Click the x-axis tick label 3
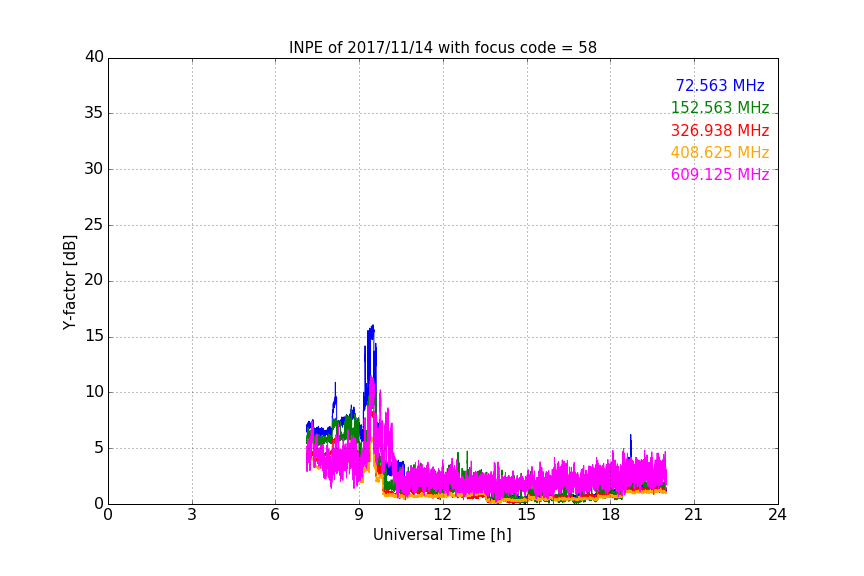This screenshot has width=864, height=576. click(x=192, y=515)
